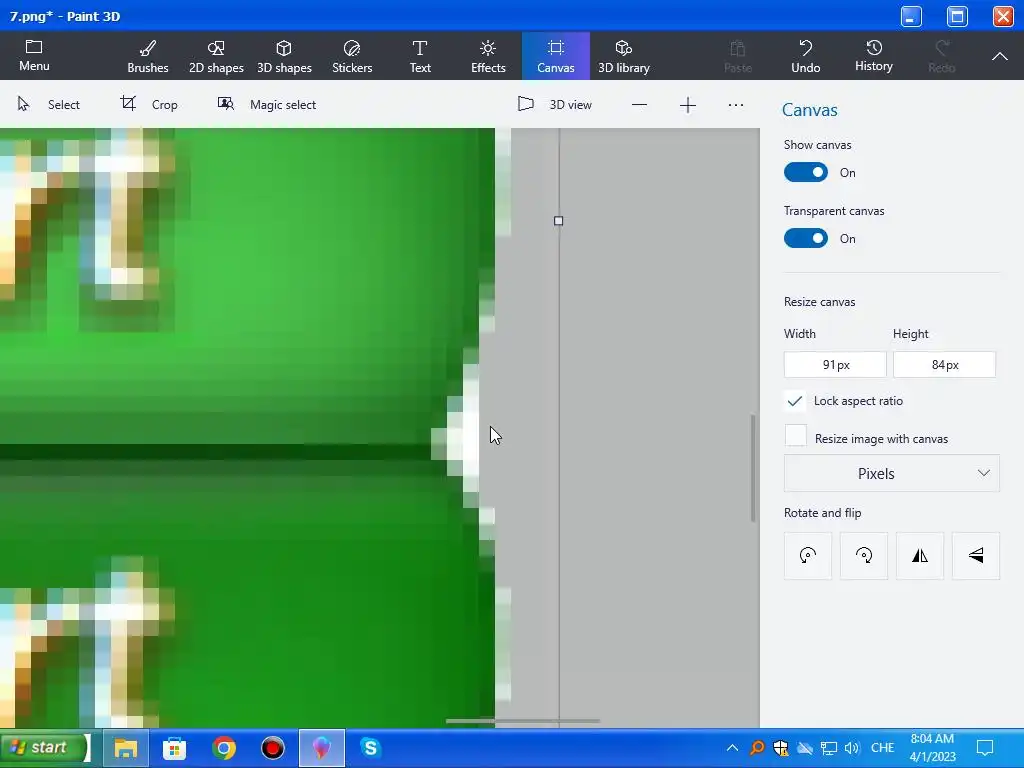Viewport: 1024px width, 768px height.
Task: Open the Stickers panel
Action: [x=352, y=56]
